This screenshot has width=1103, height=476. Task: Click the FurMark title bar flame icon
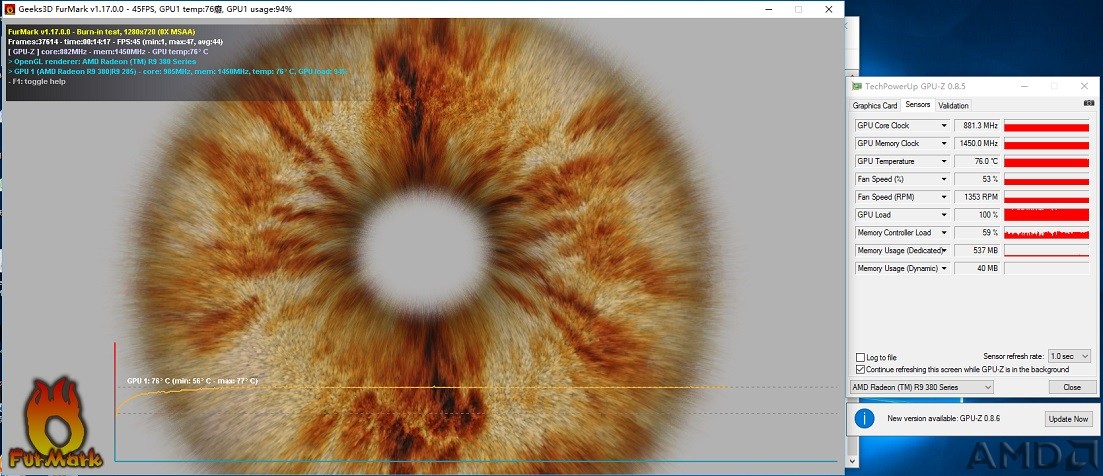tap(8, 9)
